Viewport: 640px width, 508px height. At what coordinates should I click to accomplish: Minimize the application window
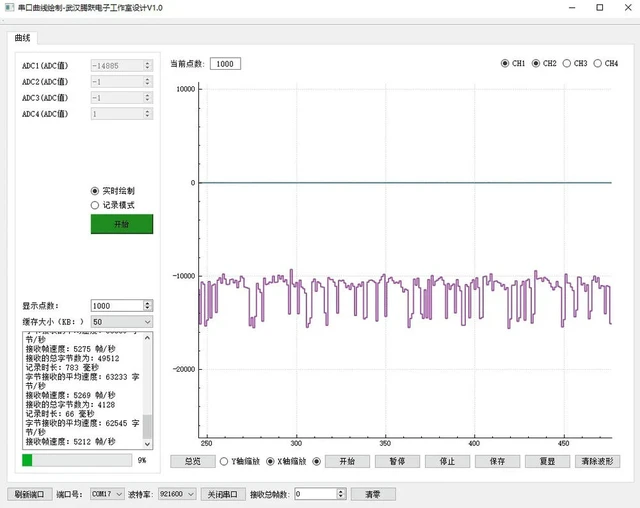572,7
